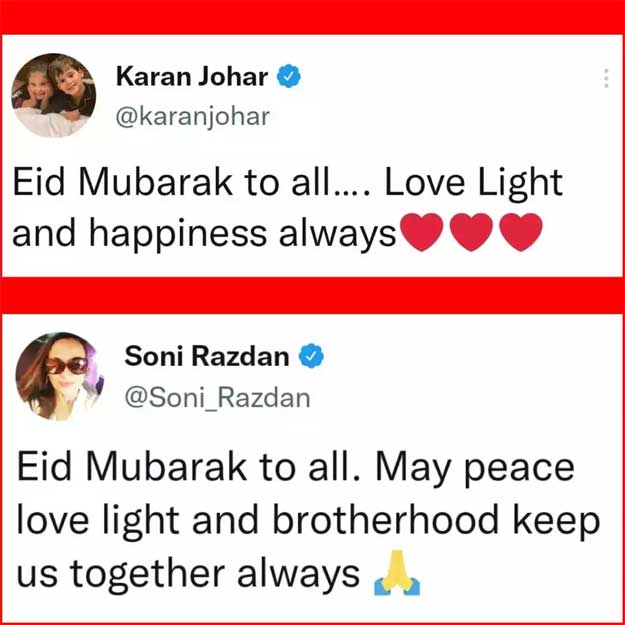Click the 'and happiness always' text line
Image resolution: width=625 pixels, height=625 pixels.
point(204,233)
